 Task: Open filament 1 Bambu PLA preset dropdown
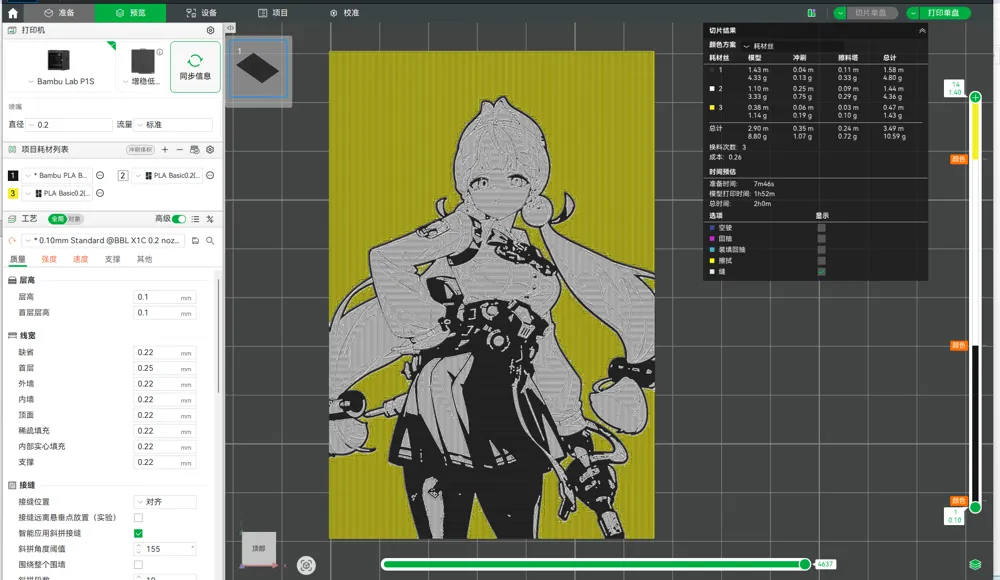click(58, 175)
